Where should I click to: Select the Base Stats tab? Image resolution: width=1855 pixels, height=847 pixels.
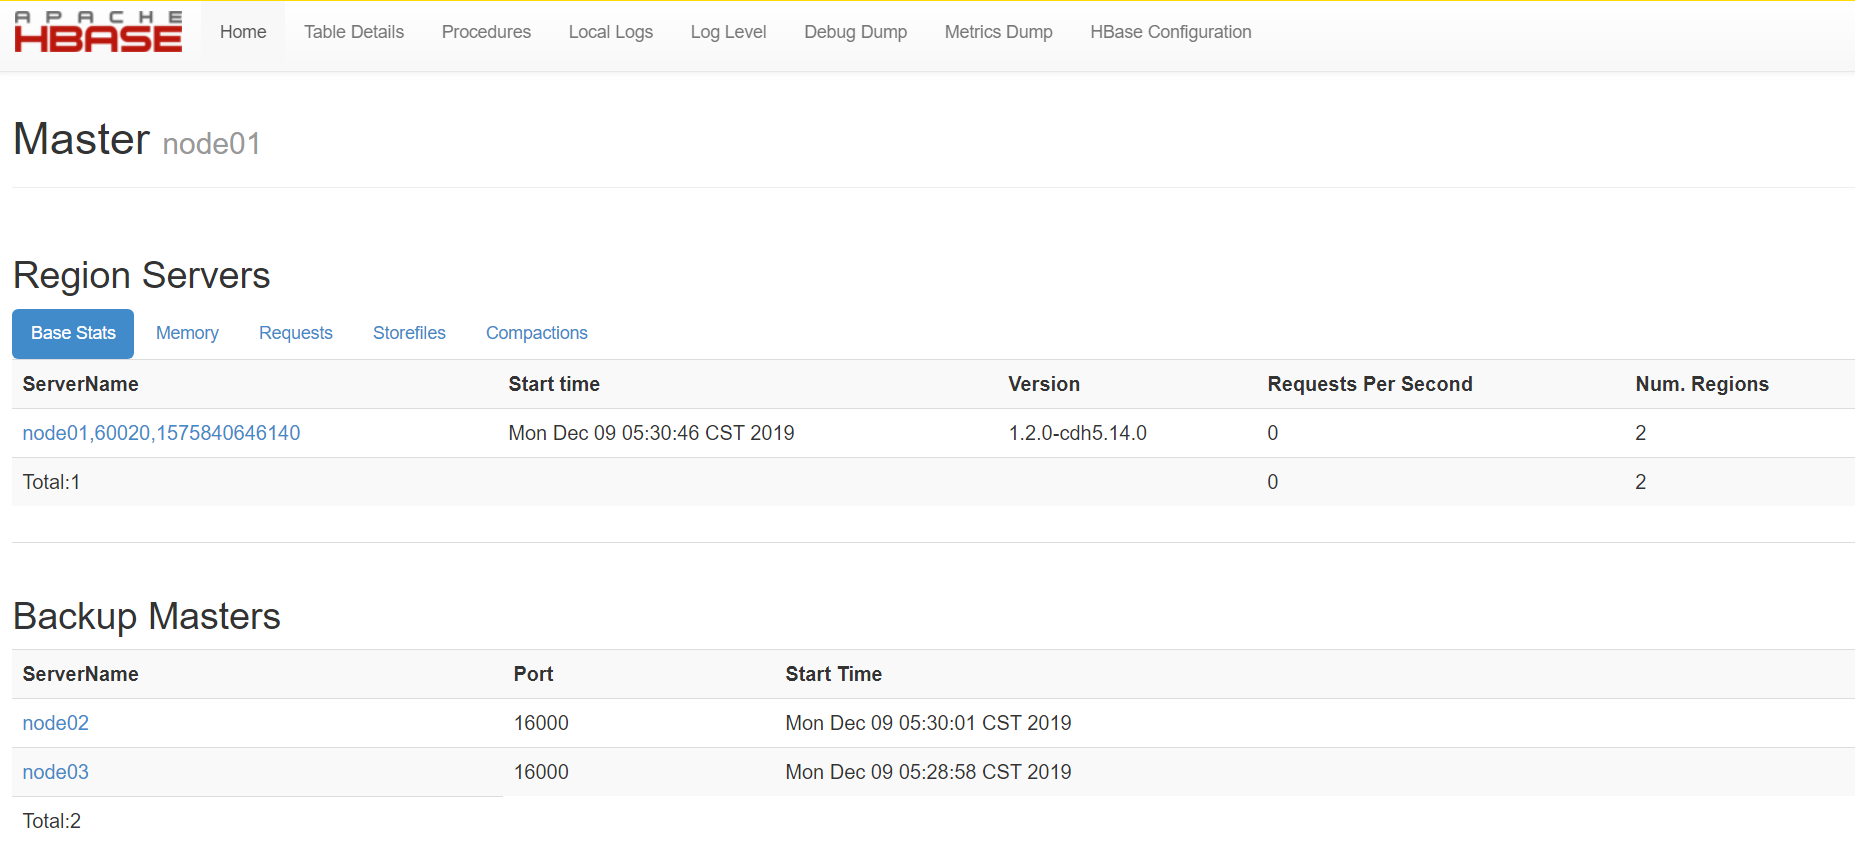coord(73,333)
